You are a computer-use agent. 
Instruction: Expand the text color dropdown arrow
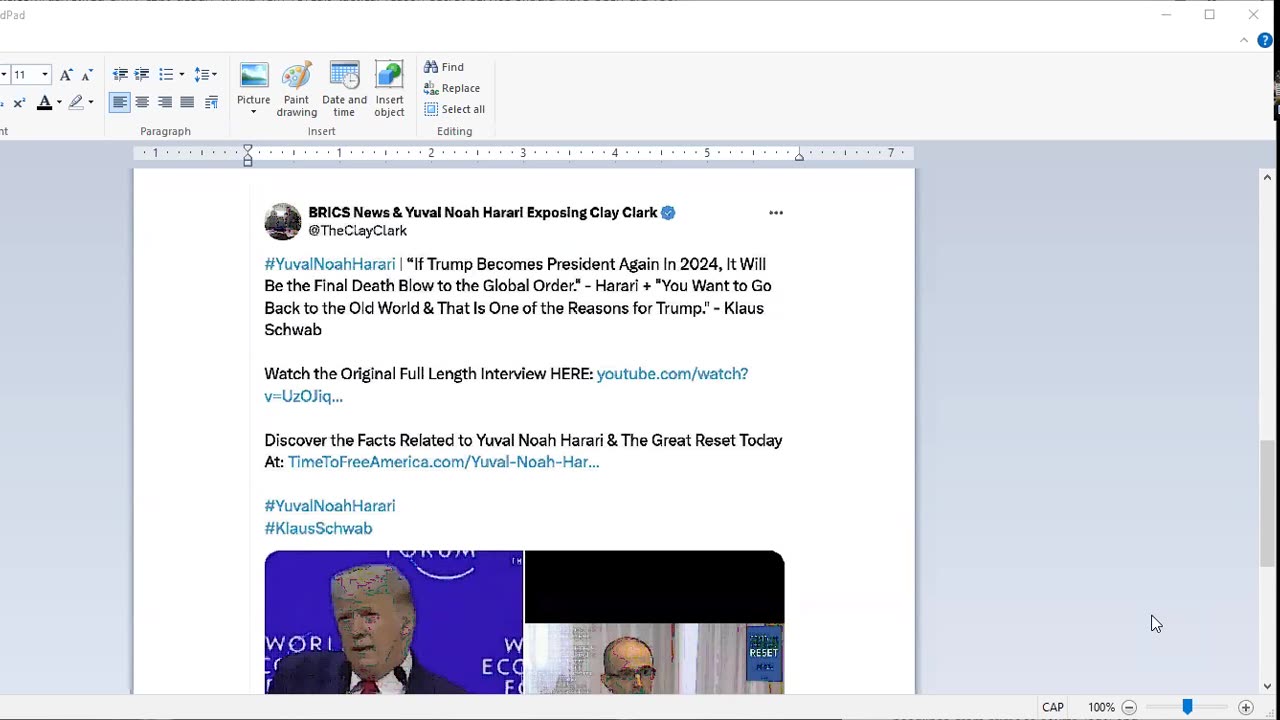(59, 102)
